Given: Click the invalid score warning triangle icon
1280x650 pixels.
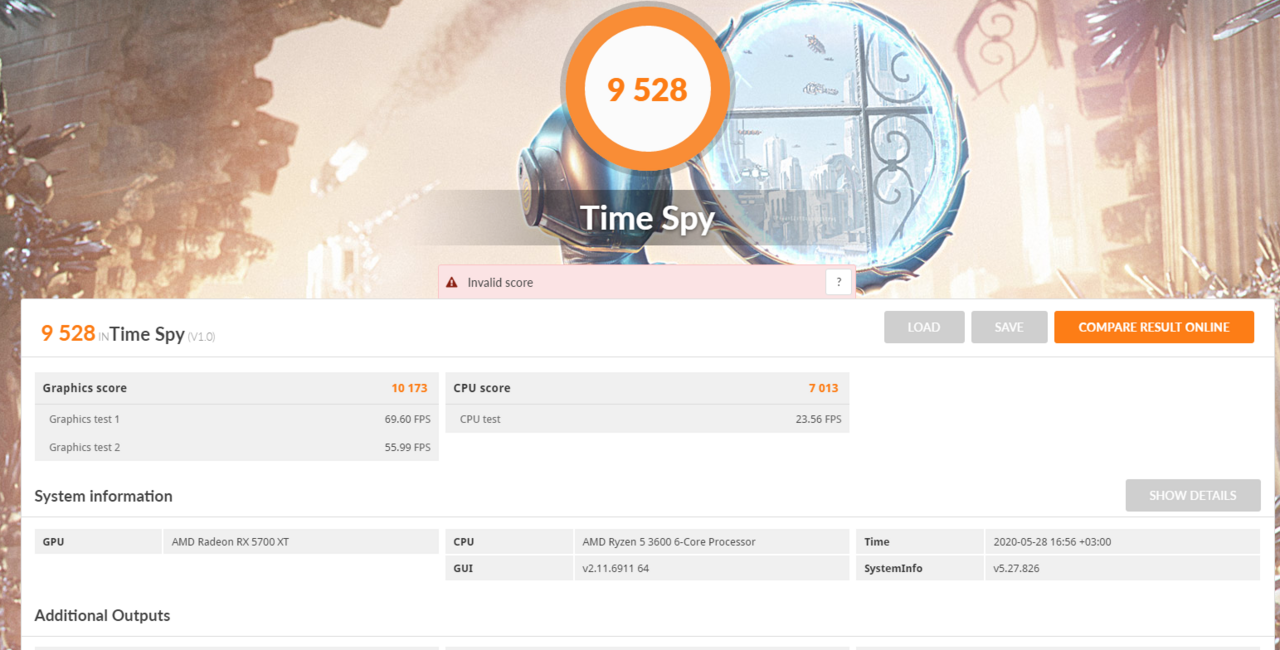Looking at the screenshot, I should coord(452,283).
